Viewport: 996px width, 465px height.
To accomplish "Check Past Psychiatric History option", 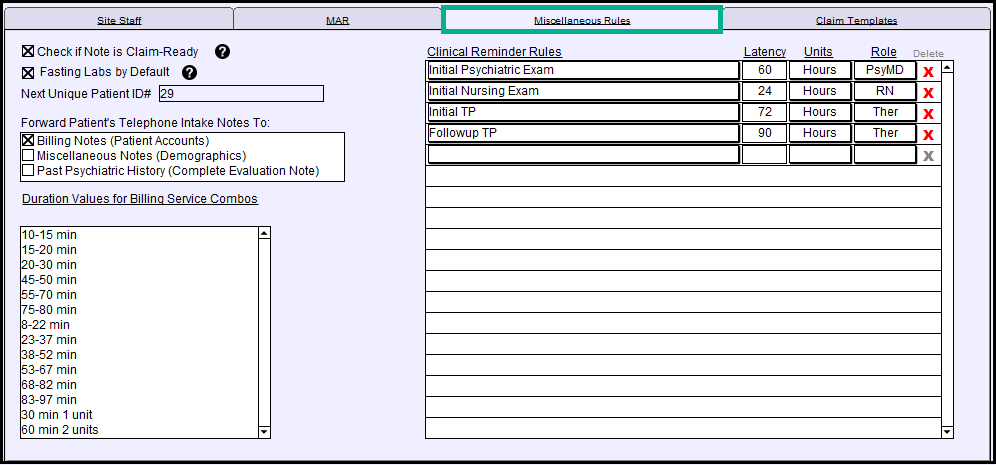I will (28, 171).
